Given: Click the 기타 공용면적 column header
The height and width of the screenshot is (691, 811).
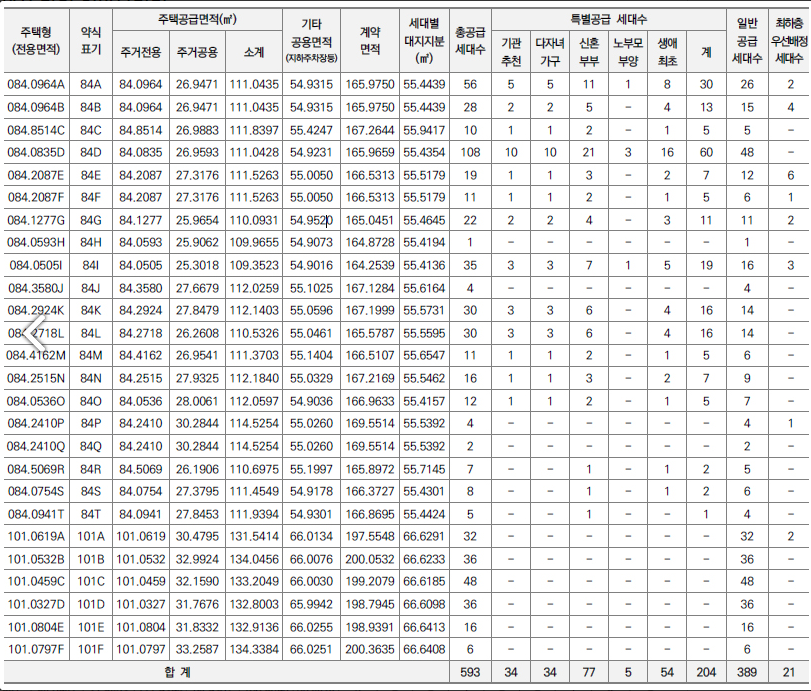Looking at the screenshot, I should click(x=311, y=41).
